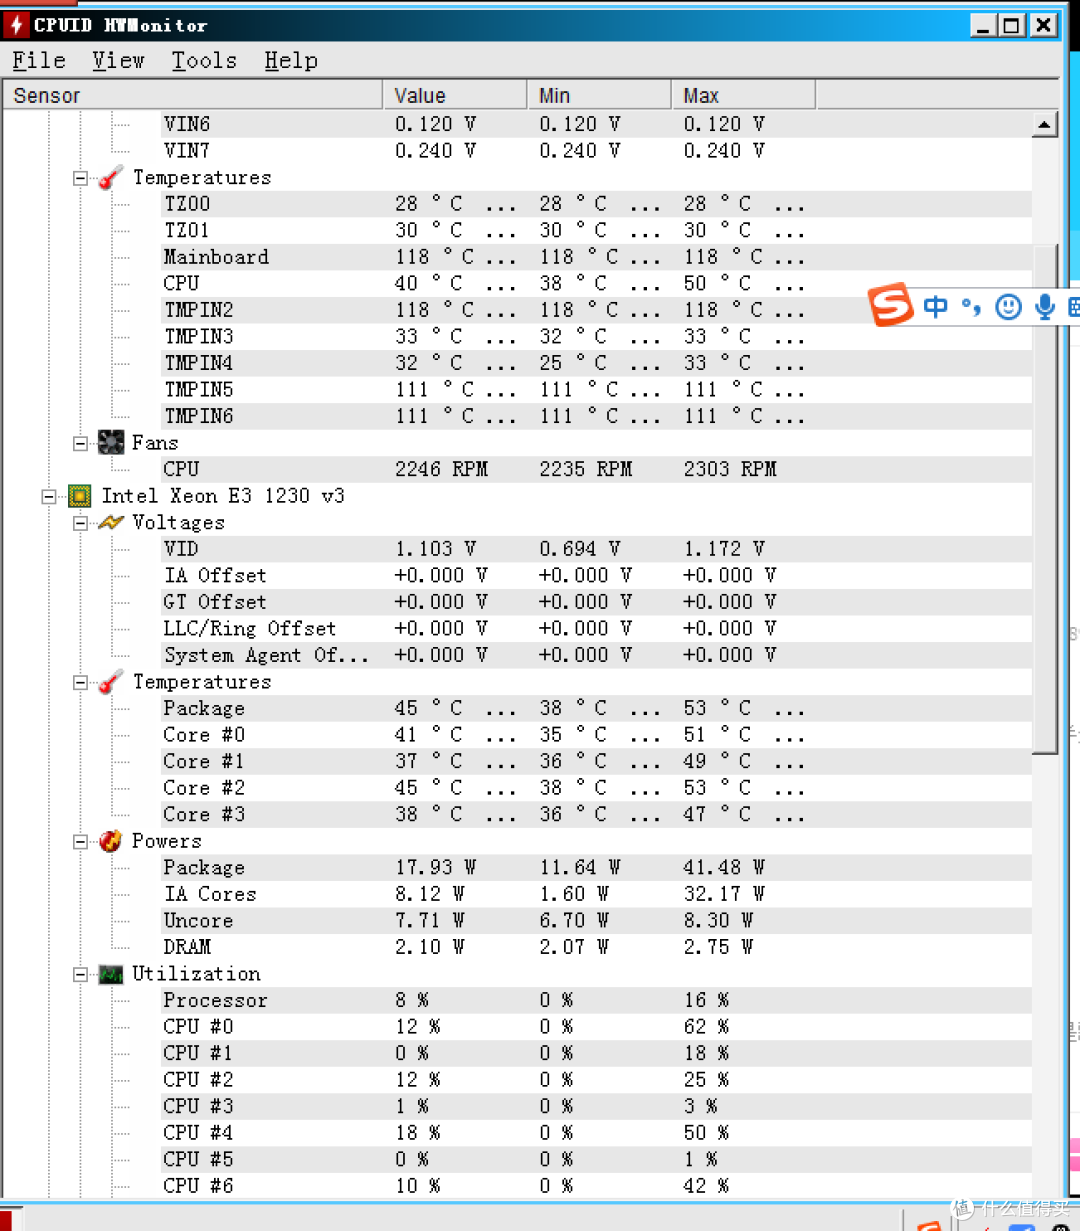Click the 2246 RPM fan value

pyautogui.click(x=441, y=469)
